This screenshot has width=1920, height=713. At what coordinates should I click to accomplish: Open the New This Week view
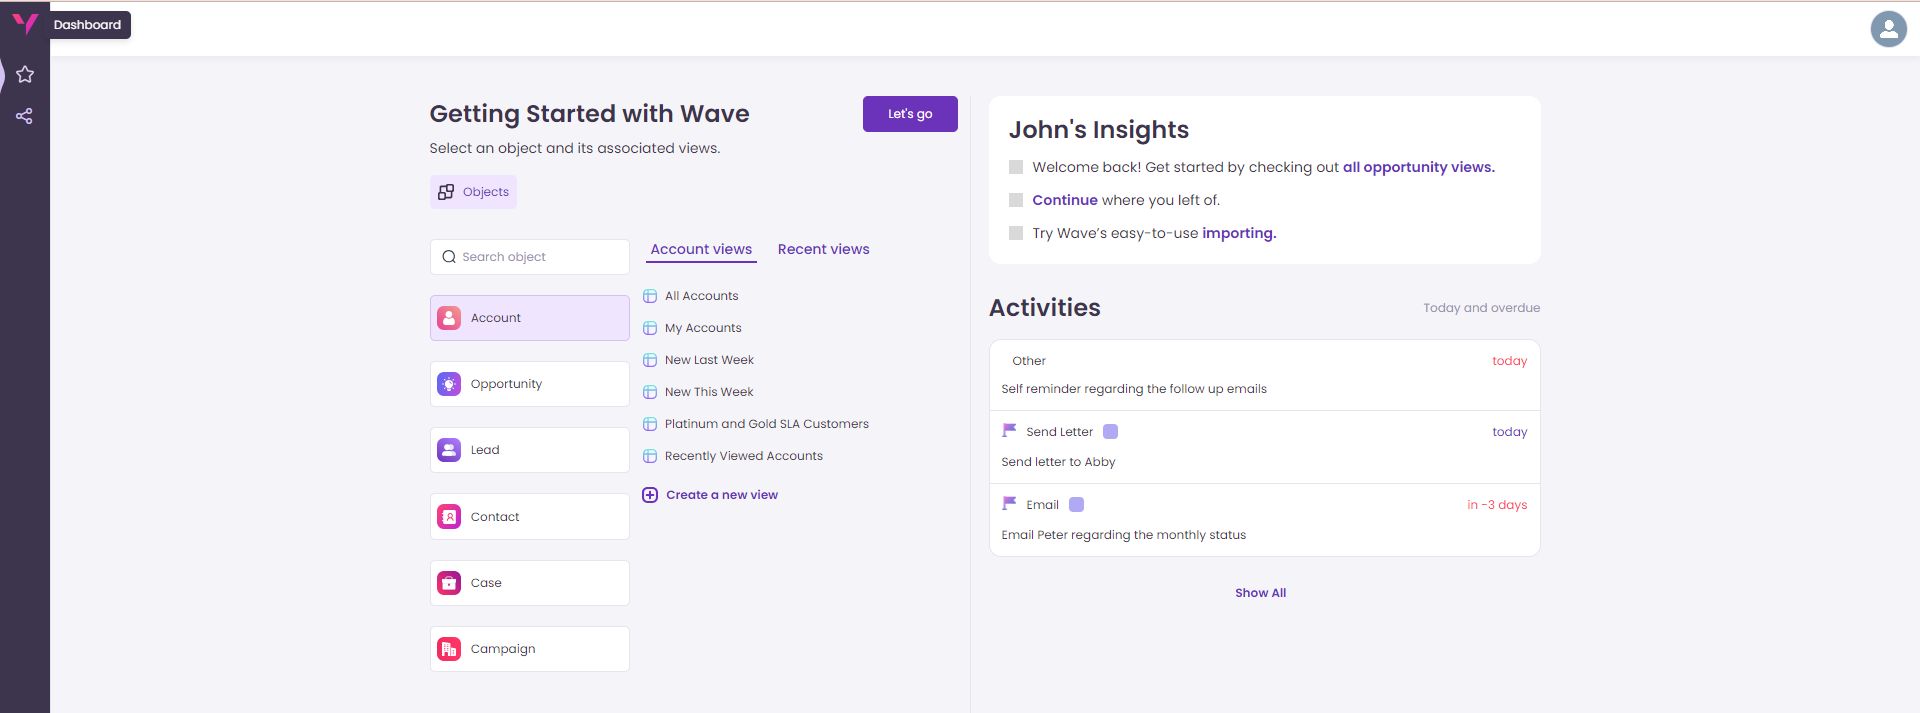tap(709, 392)
